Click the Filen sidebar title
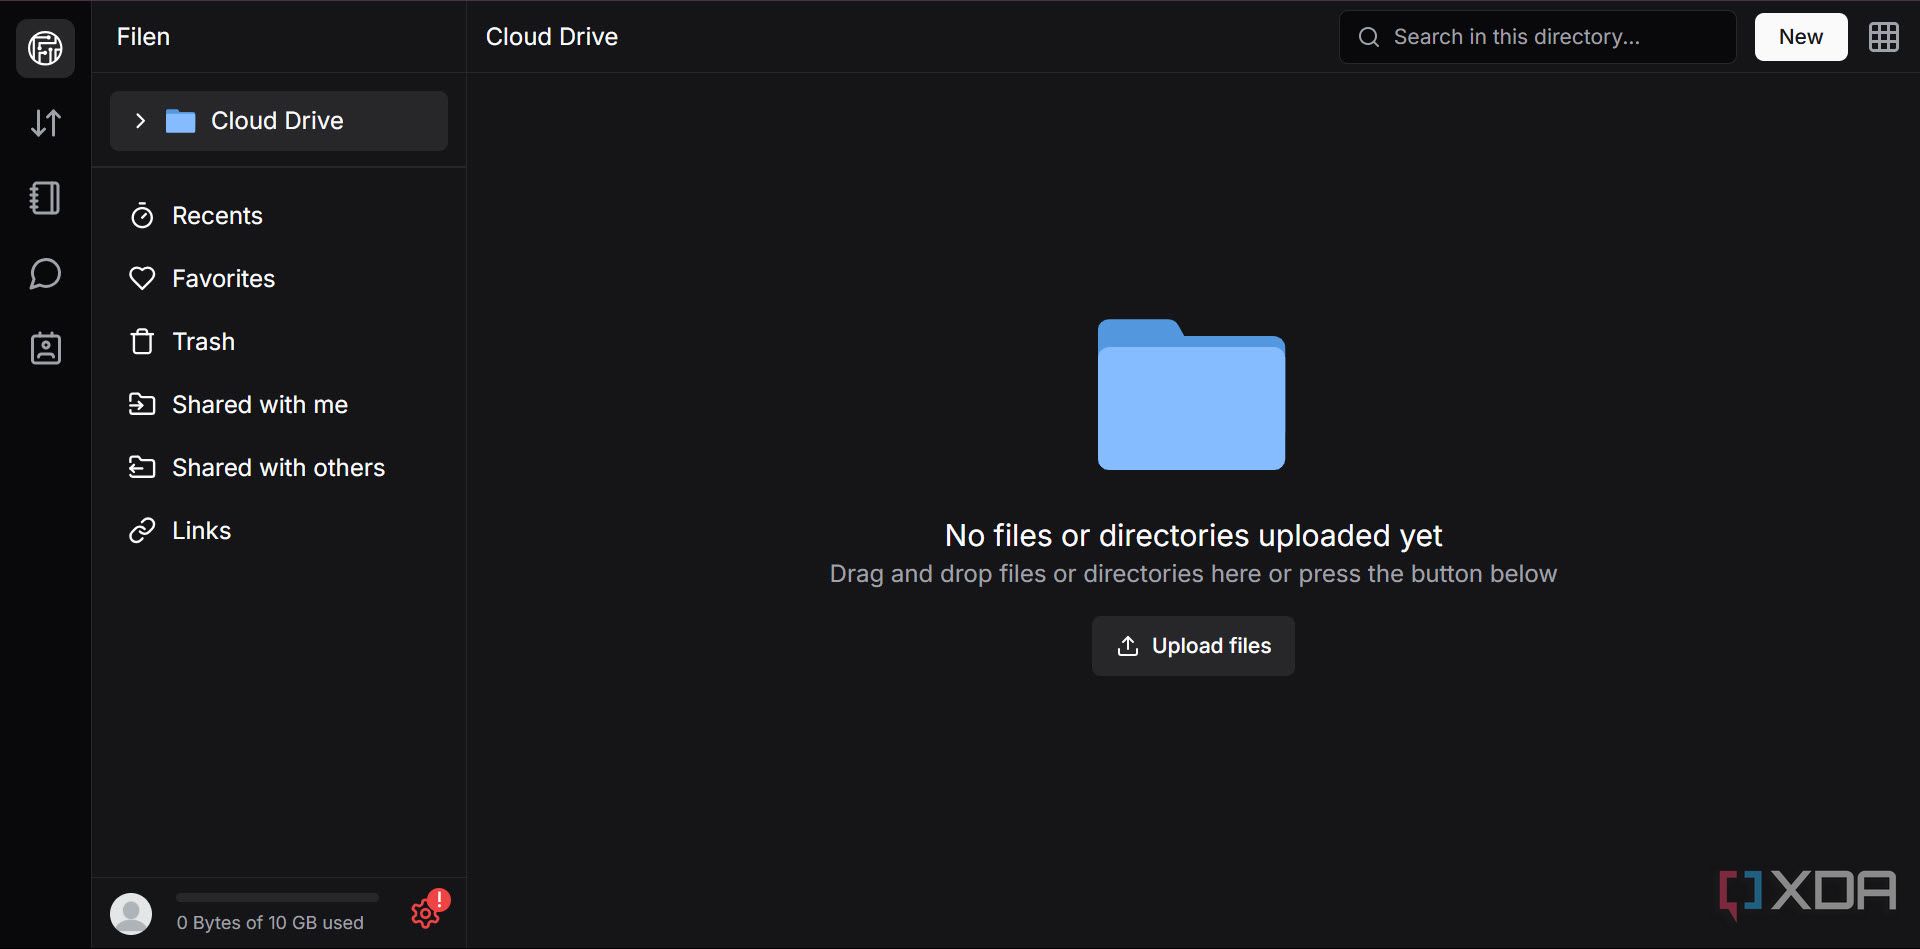This screenshot has width=1920, height=949. pos(143,37)
